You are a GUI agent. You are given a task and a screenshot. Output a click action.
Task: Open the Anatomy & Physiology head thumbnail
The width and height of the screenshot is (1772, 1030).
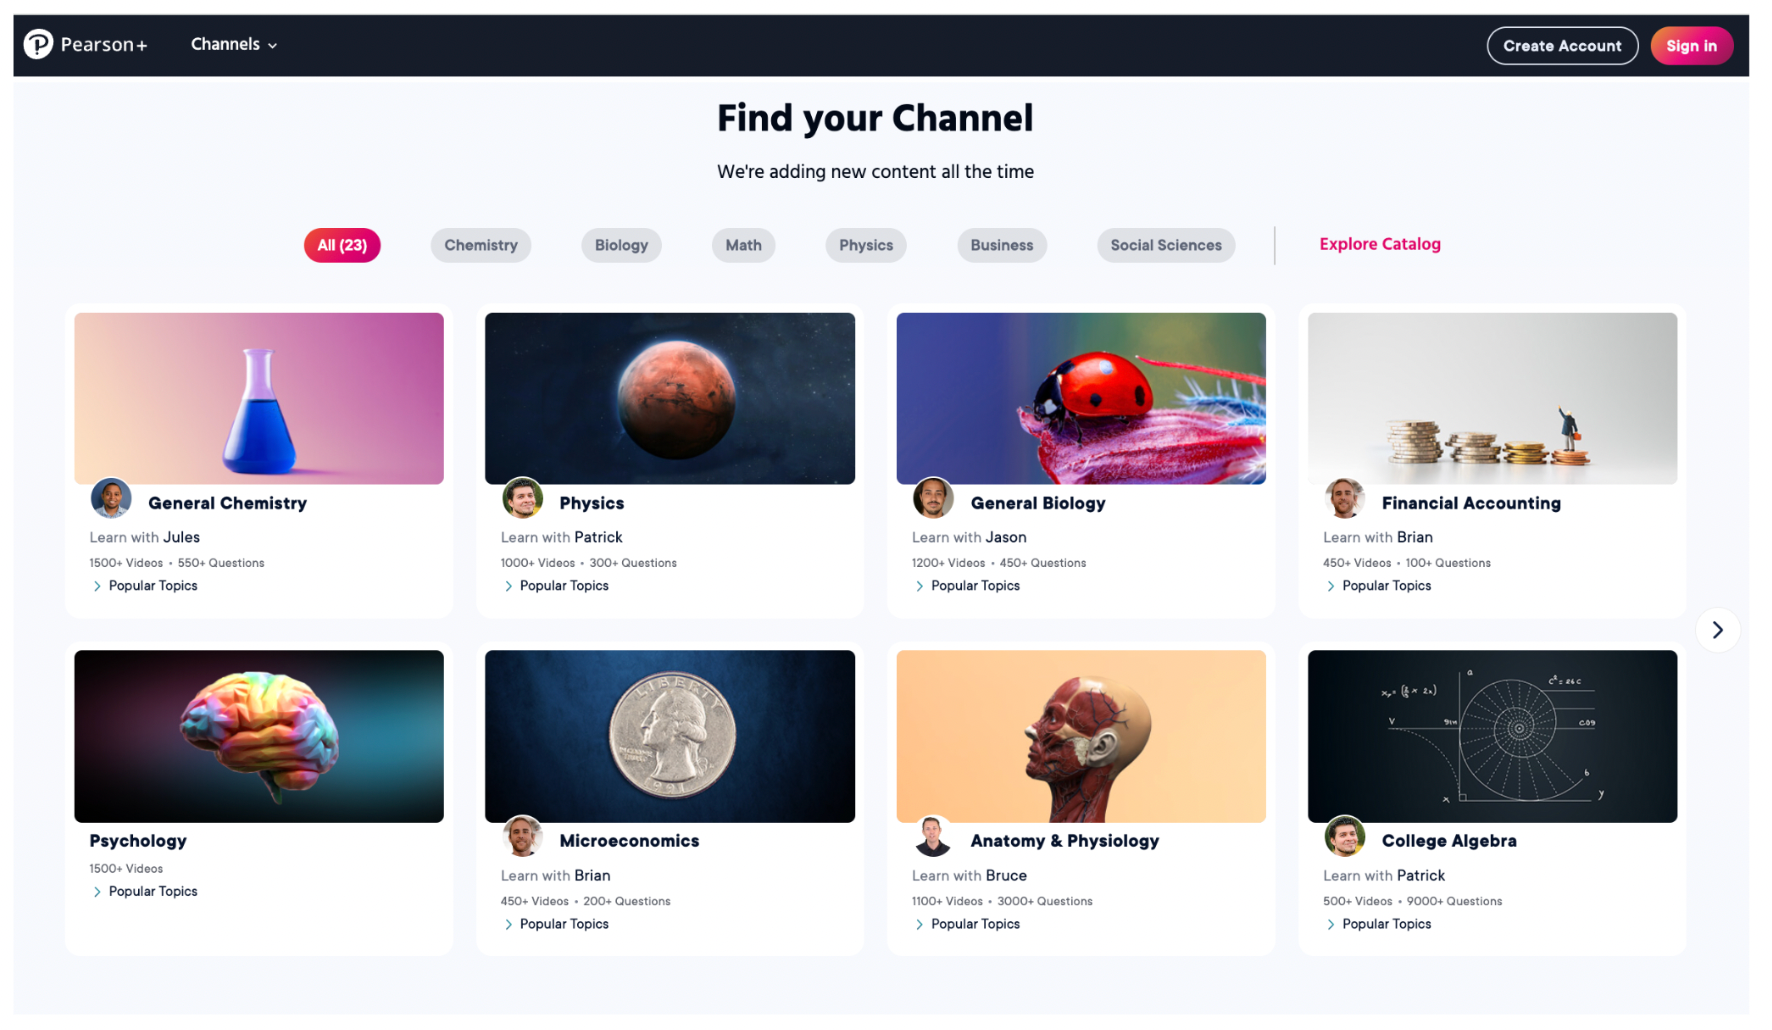pyautogui.click(x=1081, y=737)
